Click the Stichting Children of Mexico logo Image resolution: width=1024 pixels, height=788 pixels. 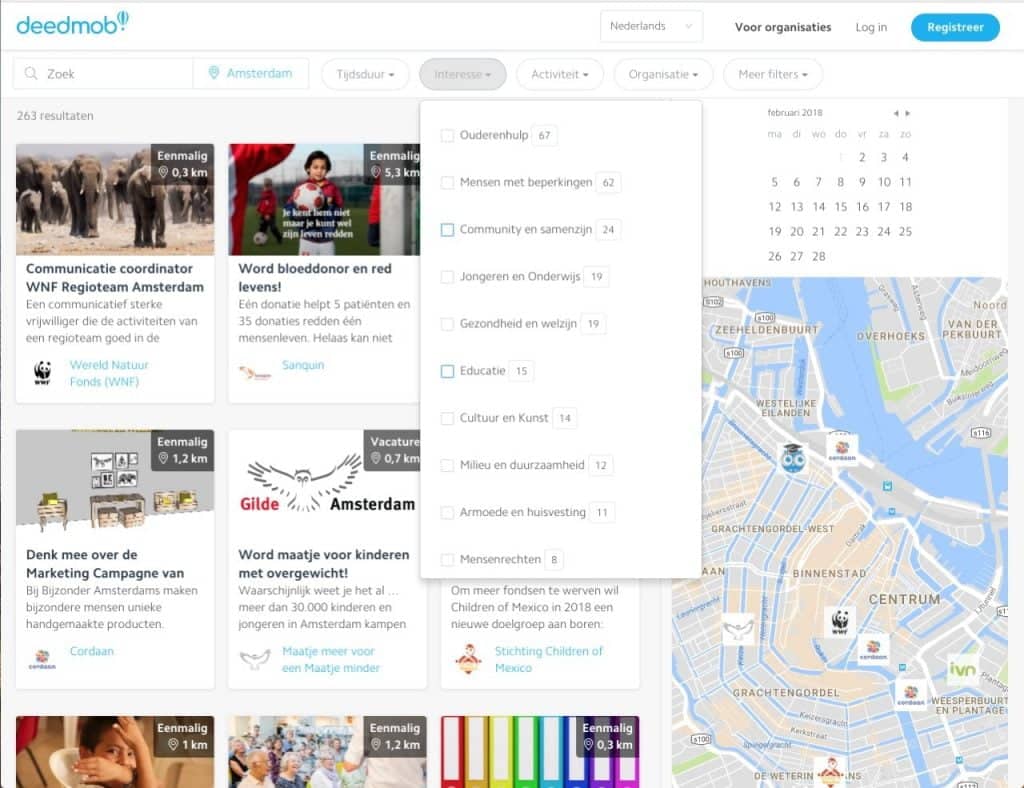click(x=468, y=659)
